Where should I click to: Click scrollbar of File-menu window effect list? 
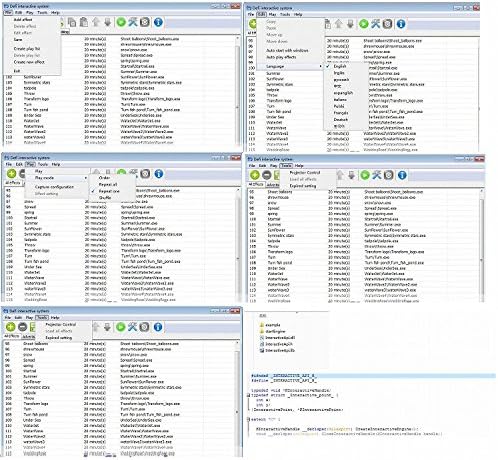click(x=237, y=90)
